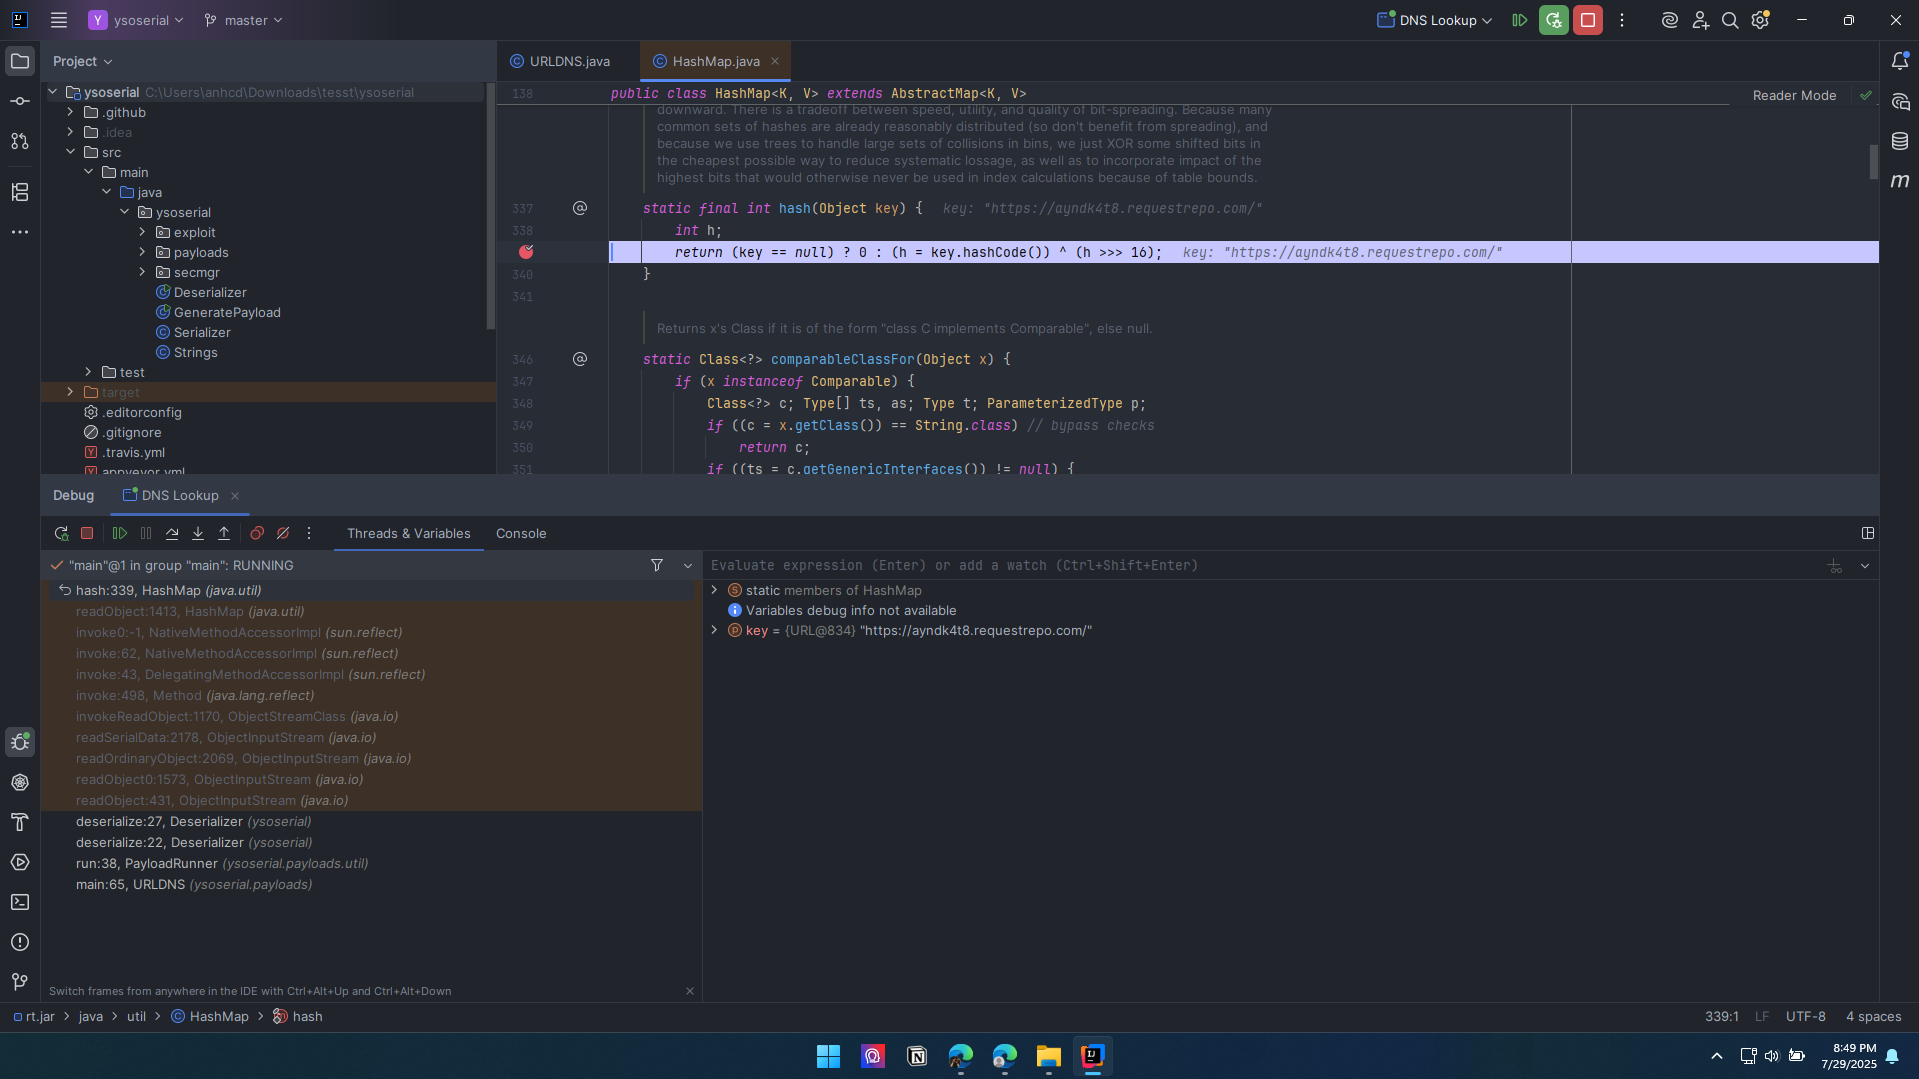Switch to the URLDNS.java editor tab
The image size is (1919, 1079).
568,62
